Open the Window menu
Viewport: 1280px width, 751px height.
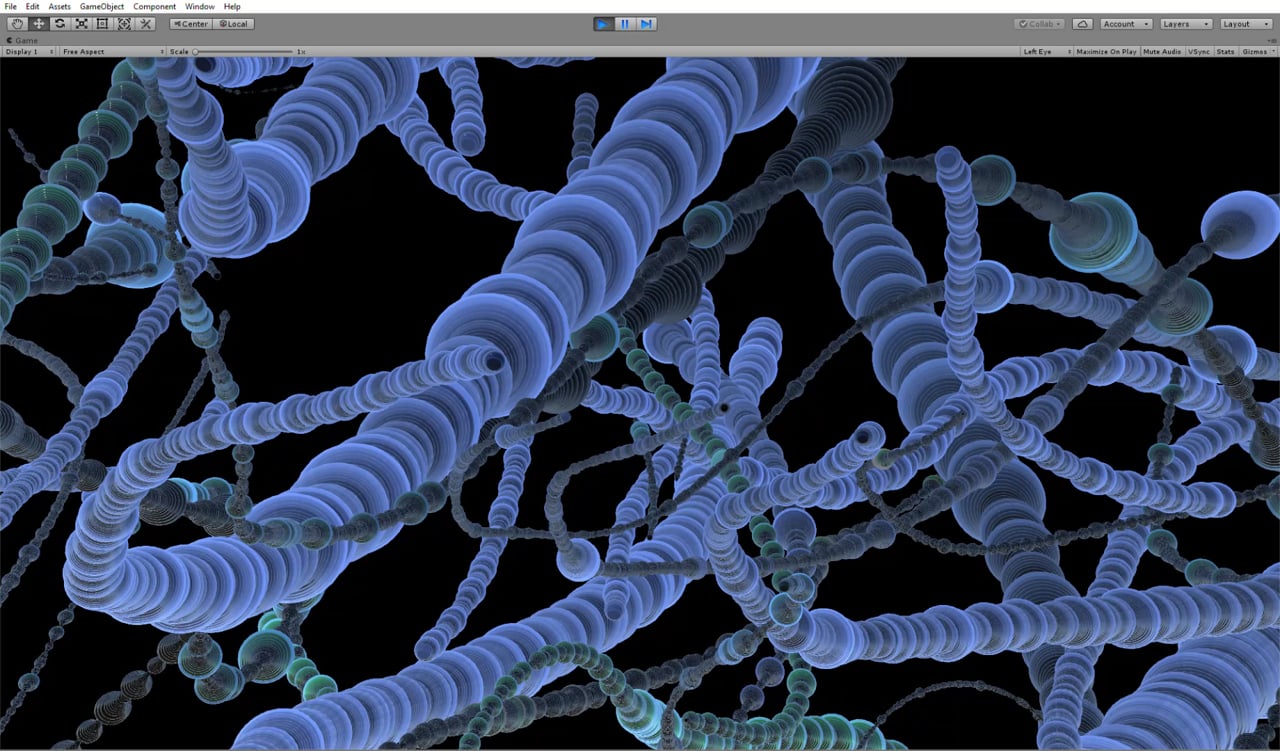[200, 6]
